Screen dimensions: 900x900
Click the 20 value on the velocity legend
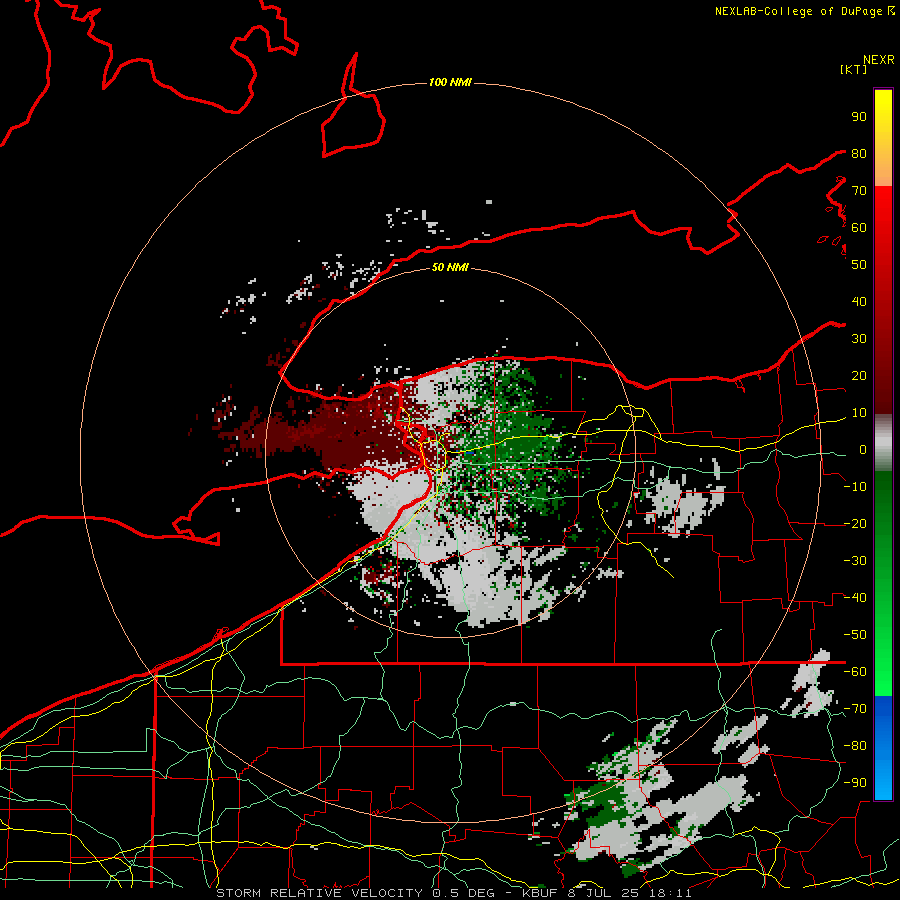[859, 375]
